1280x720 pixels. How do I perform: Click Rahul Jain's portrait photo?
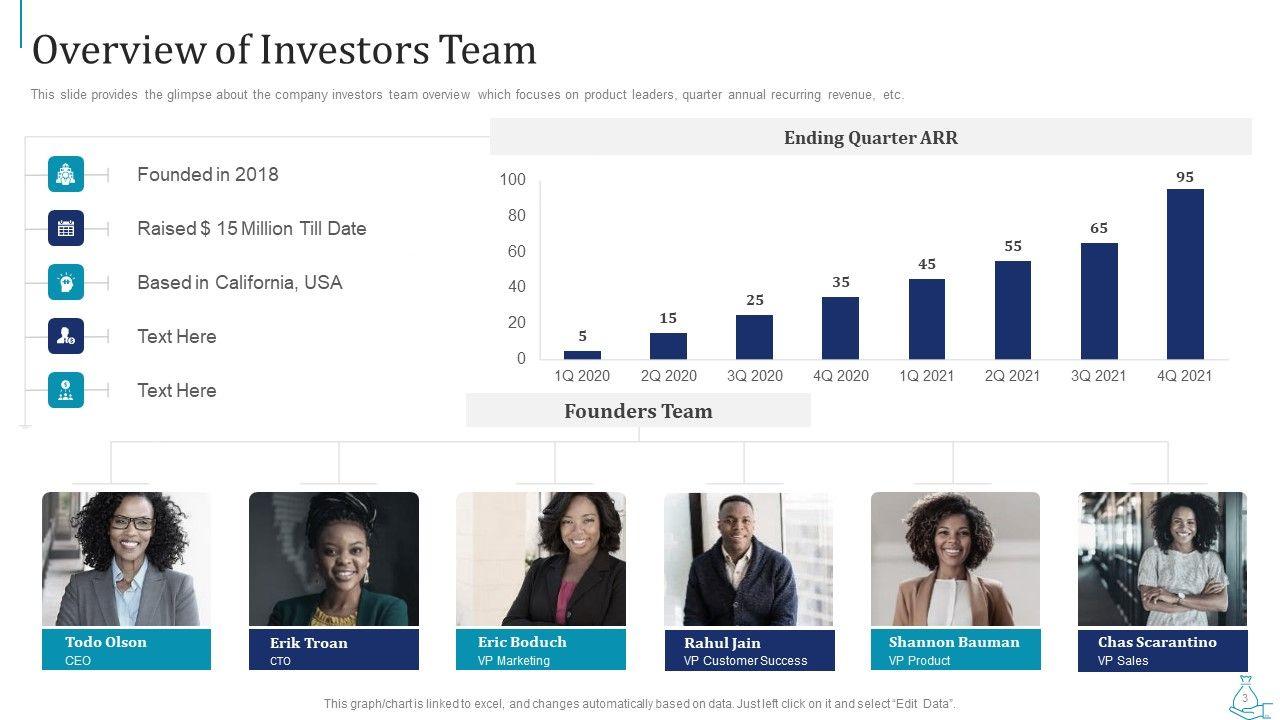(748, 560)
